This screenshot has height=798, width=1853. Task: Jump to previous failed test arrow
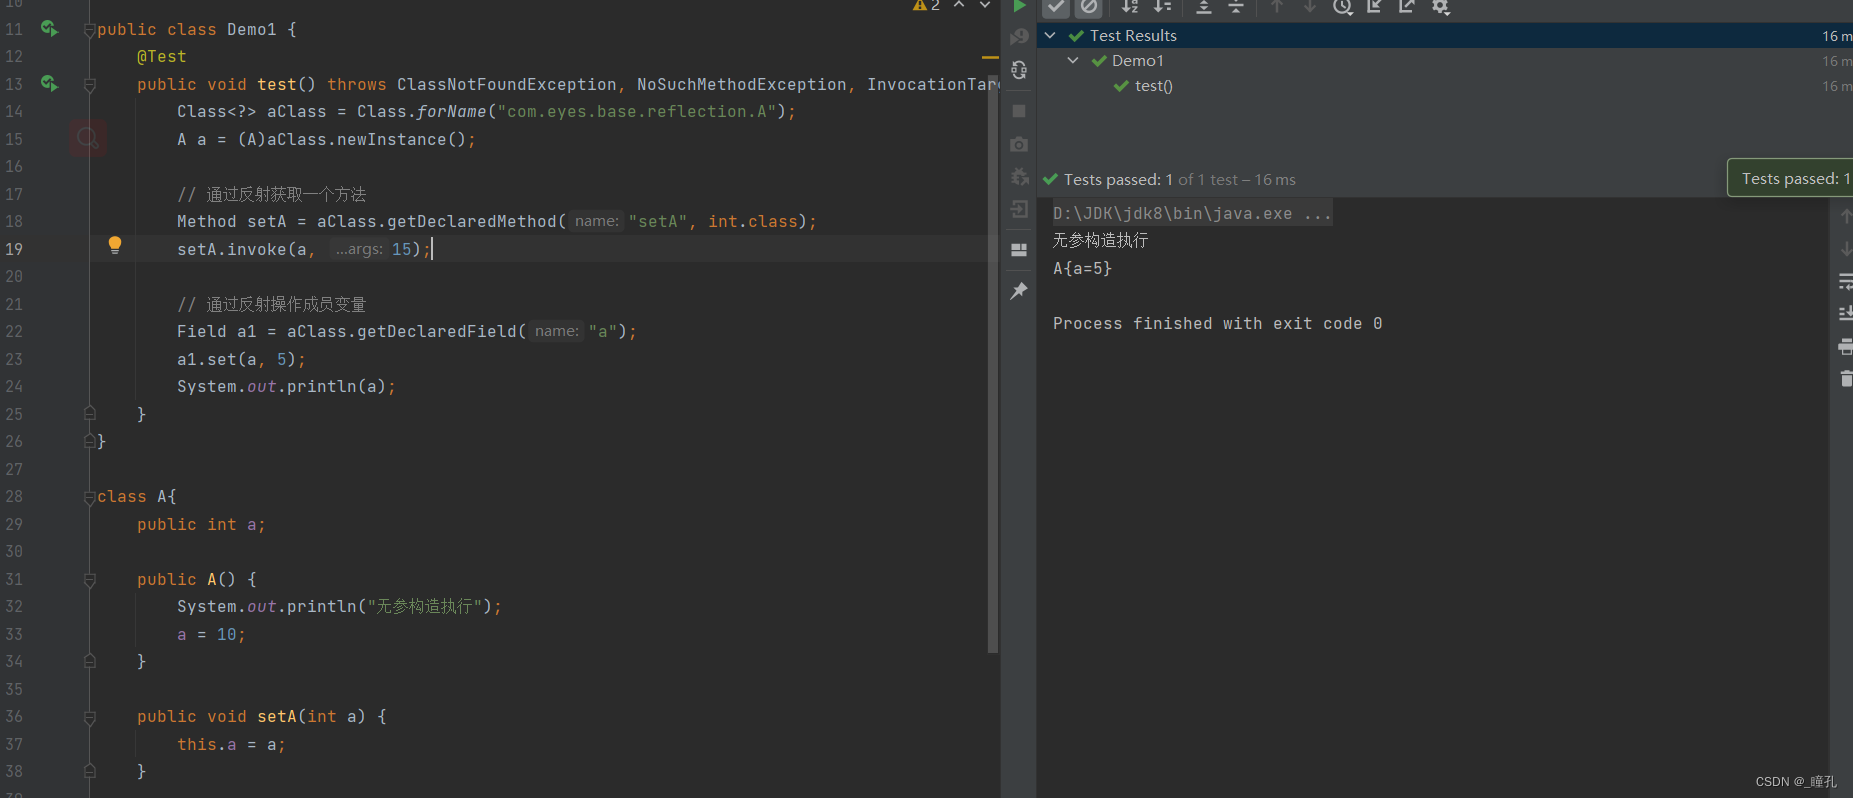click(x=1277, y=7)
